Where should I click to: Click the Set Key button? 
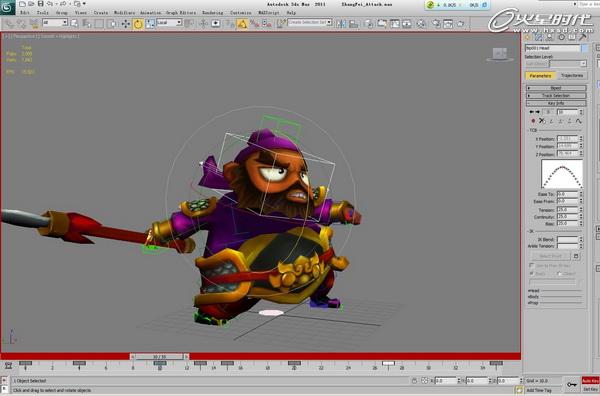pos(590,389)
